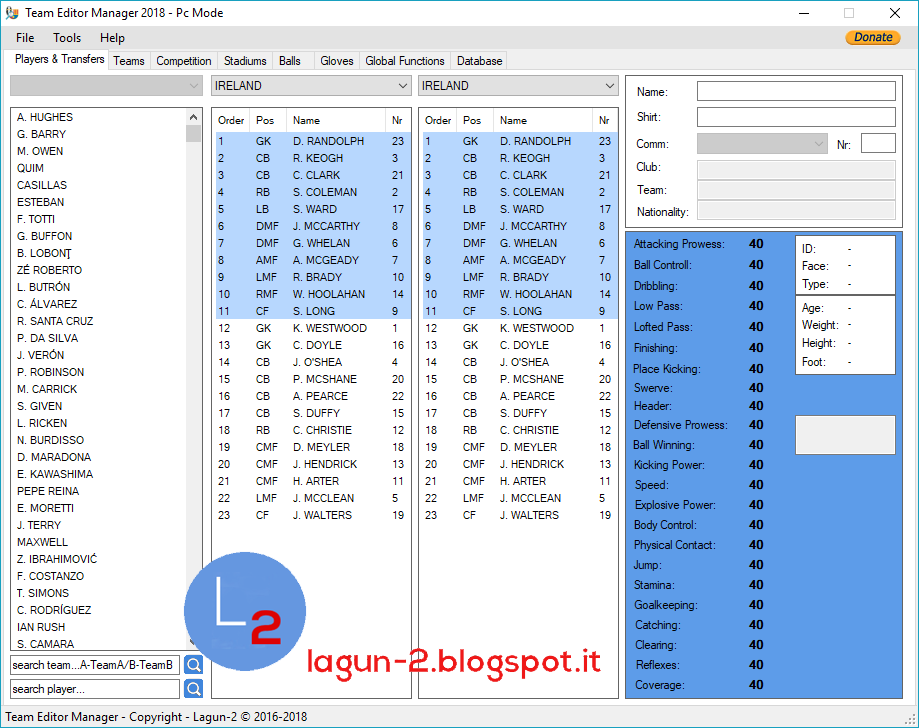This screenshot has width=919, height=728.
Task: Expand the right IRELAND team dropdown
Action: (x=518, y=86)
